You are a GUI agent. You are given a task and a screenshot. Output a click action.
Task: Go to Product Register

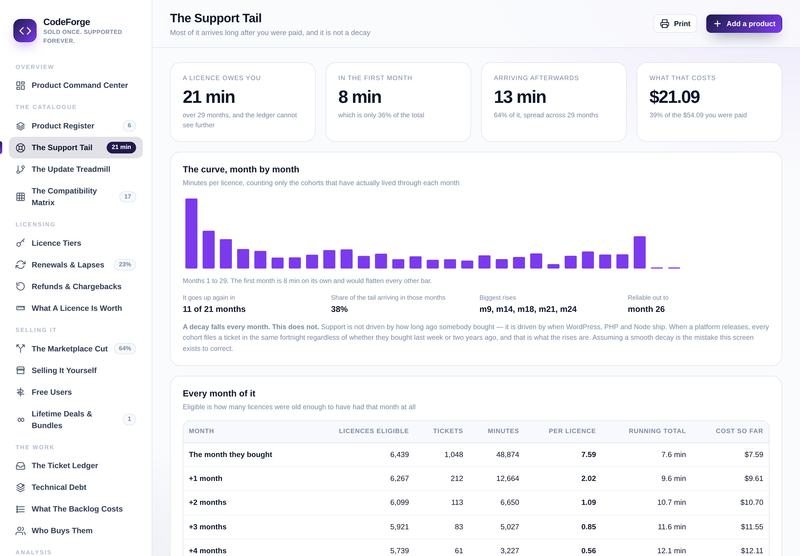[x=76, y=126]
